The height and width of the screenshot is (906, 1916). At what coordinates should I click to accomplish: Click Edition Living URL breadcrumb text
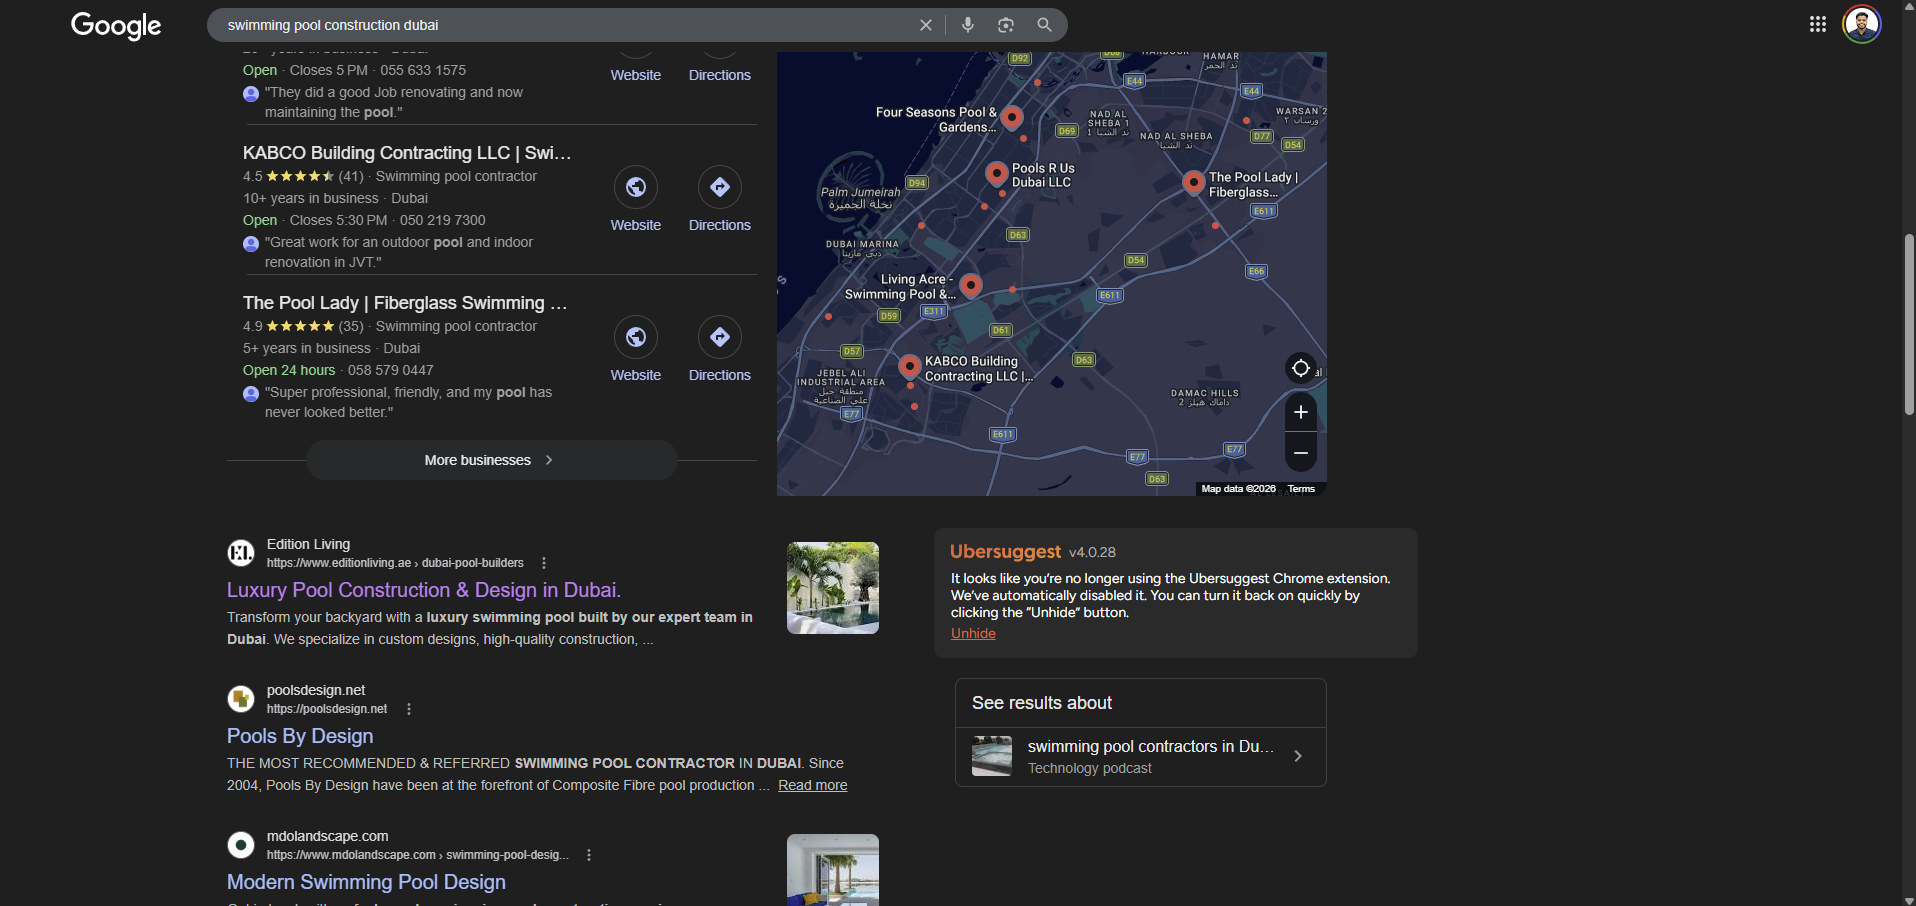point(395,563)
